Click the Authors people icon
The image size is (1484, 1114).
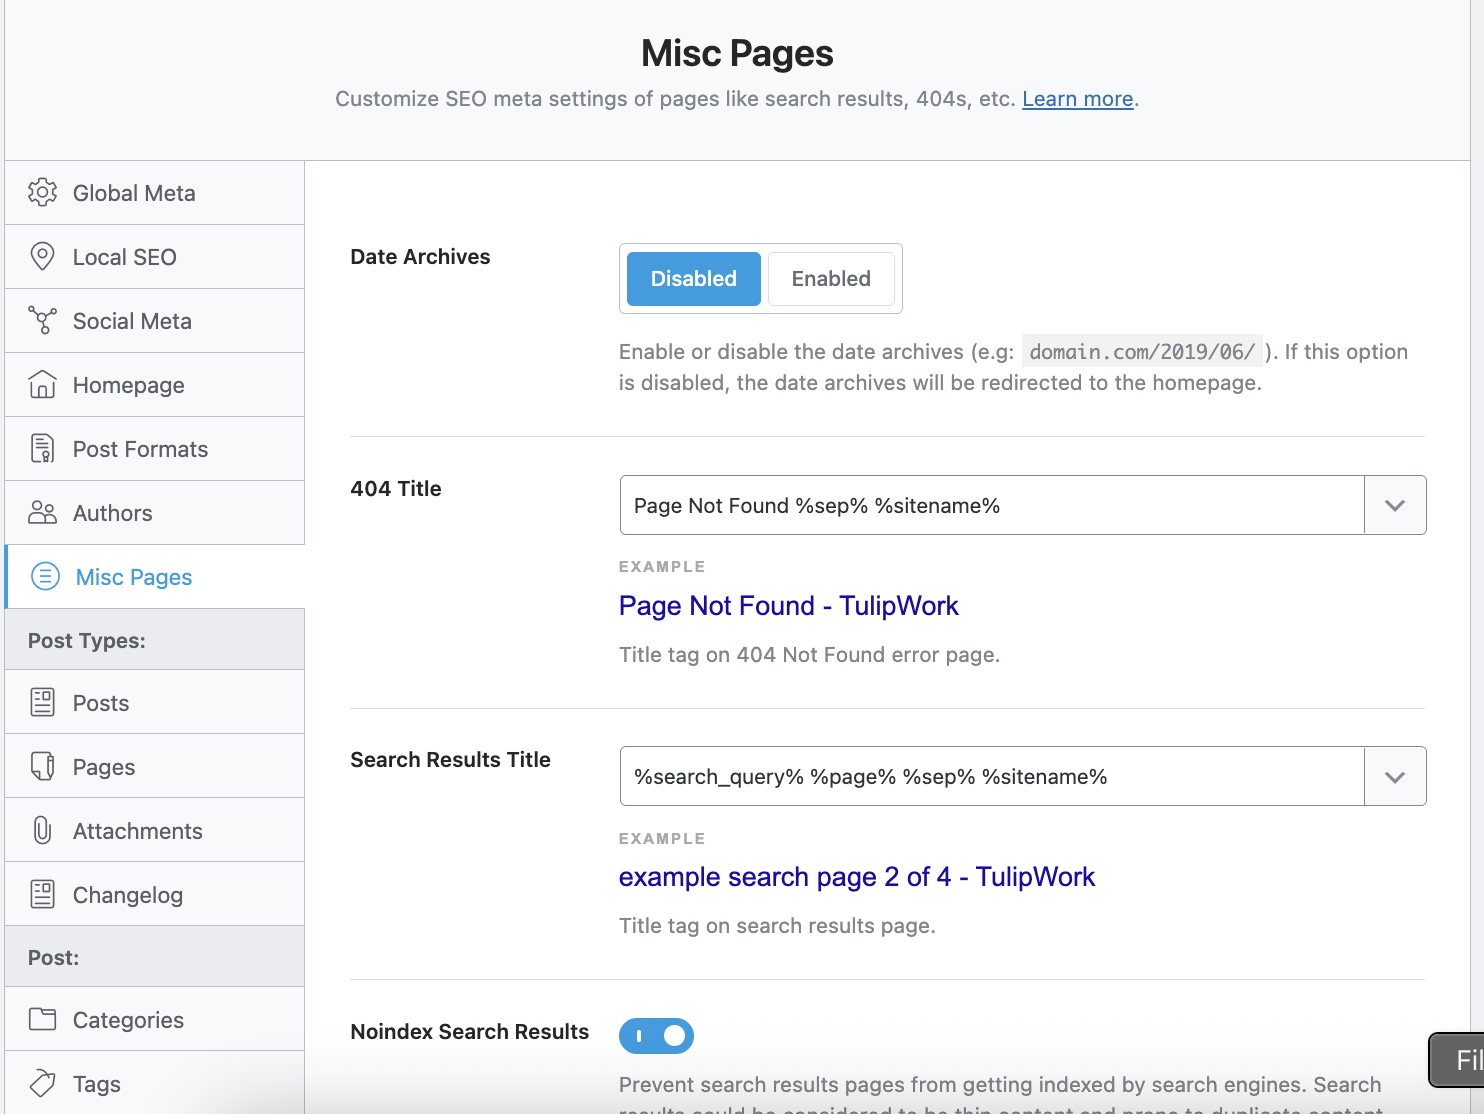[42, 512]
